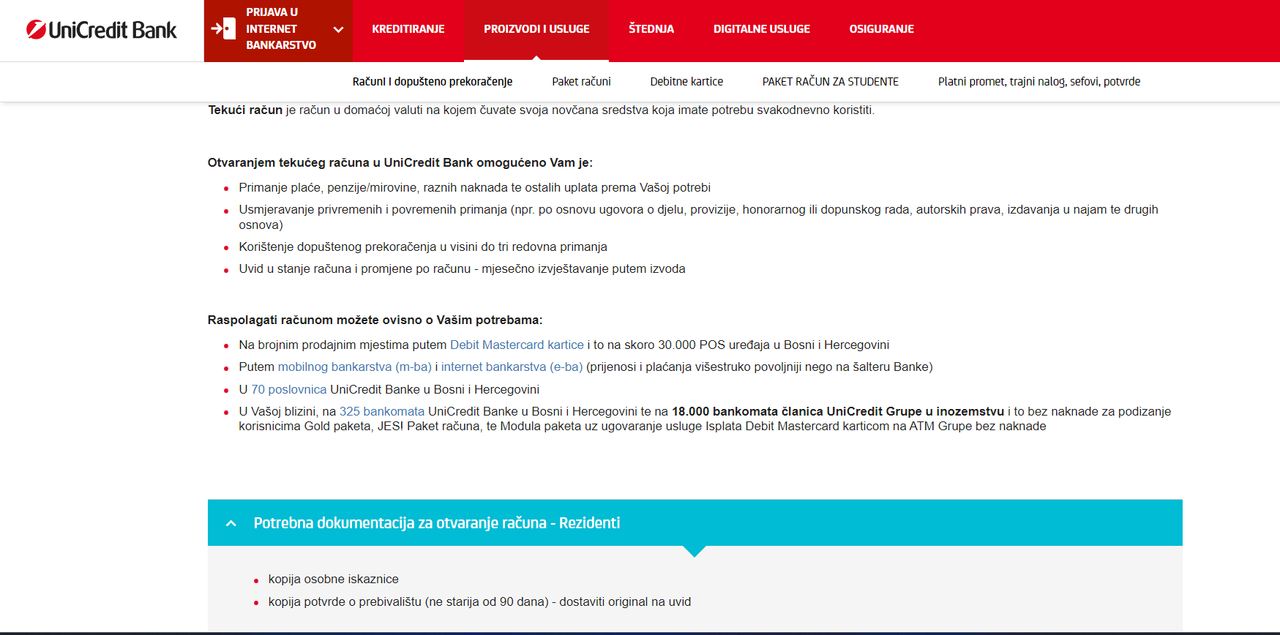1280x635 pixels.
Task: Open Platni promet, trajni nalog, sefovi, potvrde
Action: coord(1039,82)
